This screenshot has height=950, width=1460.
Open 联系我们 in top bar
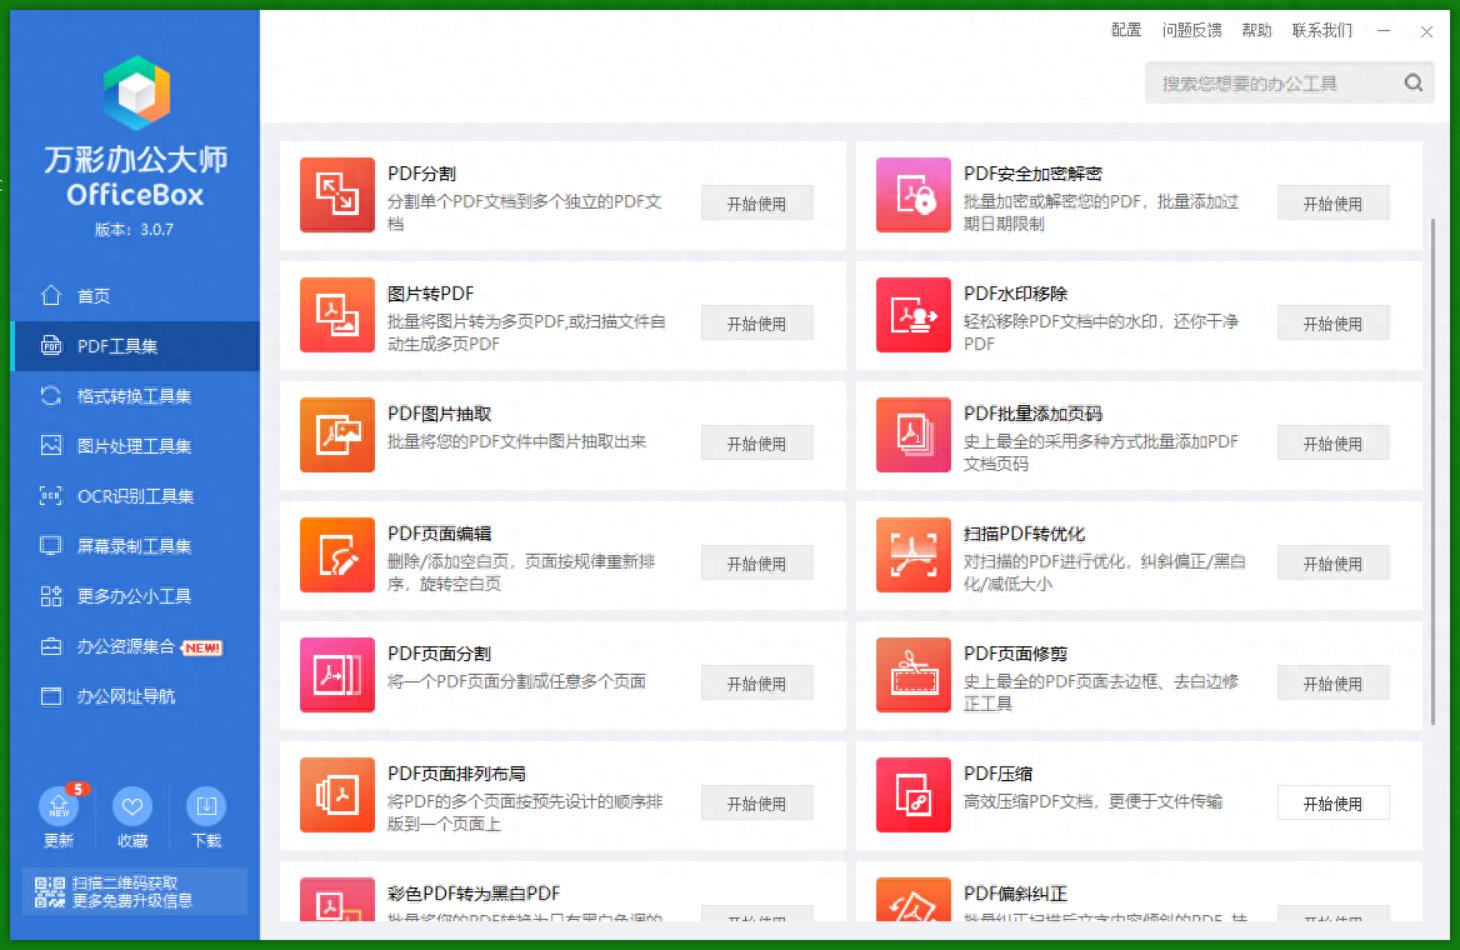coord(1322,30)
